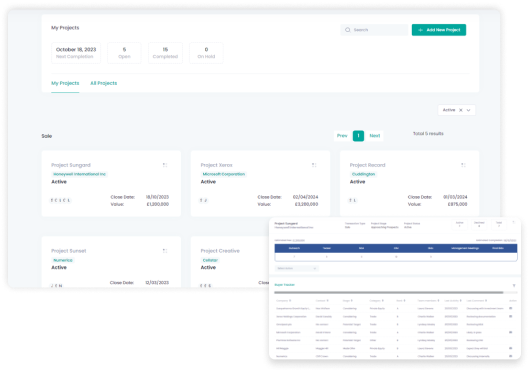Image resolution: width=529 pixels, height=372 pixels.
Task: Click Total 5 results text
Action: (x=428, y=134)
